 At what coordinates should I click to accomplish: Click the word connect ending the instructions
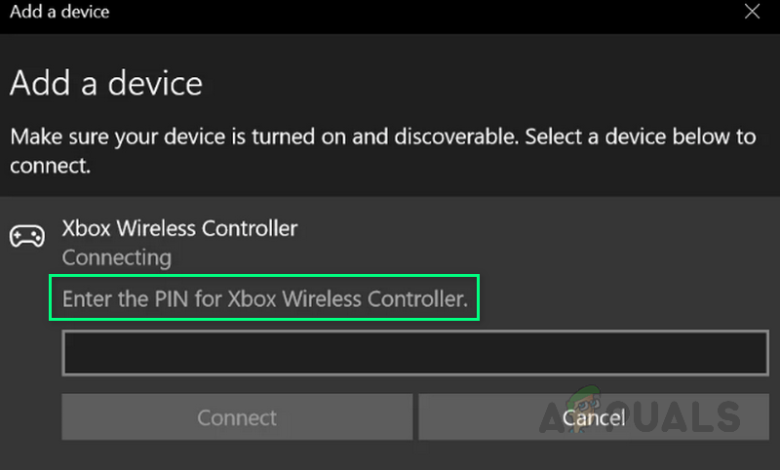pos(51,166)
